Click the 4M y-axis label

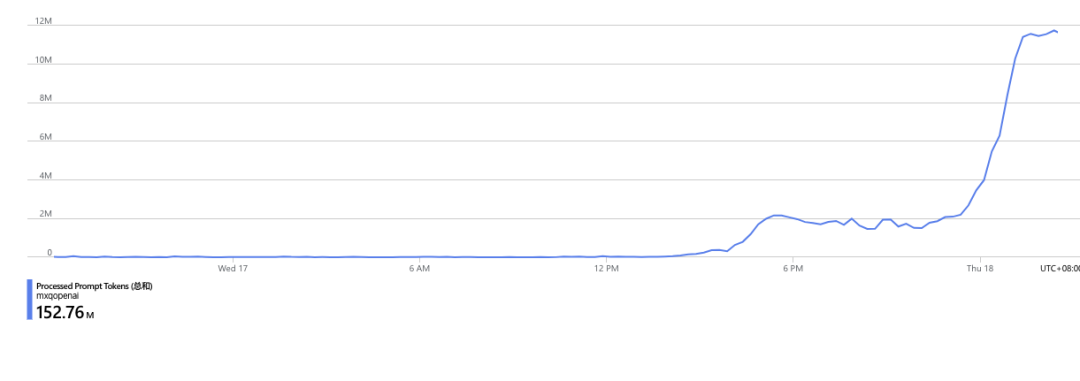coord(45,176)
